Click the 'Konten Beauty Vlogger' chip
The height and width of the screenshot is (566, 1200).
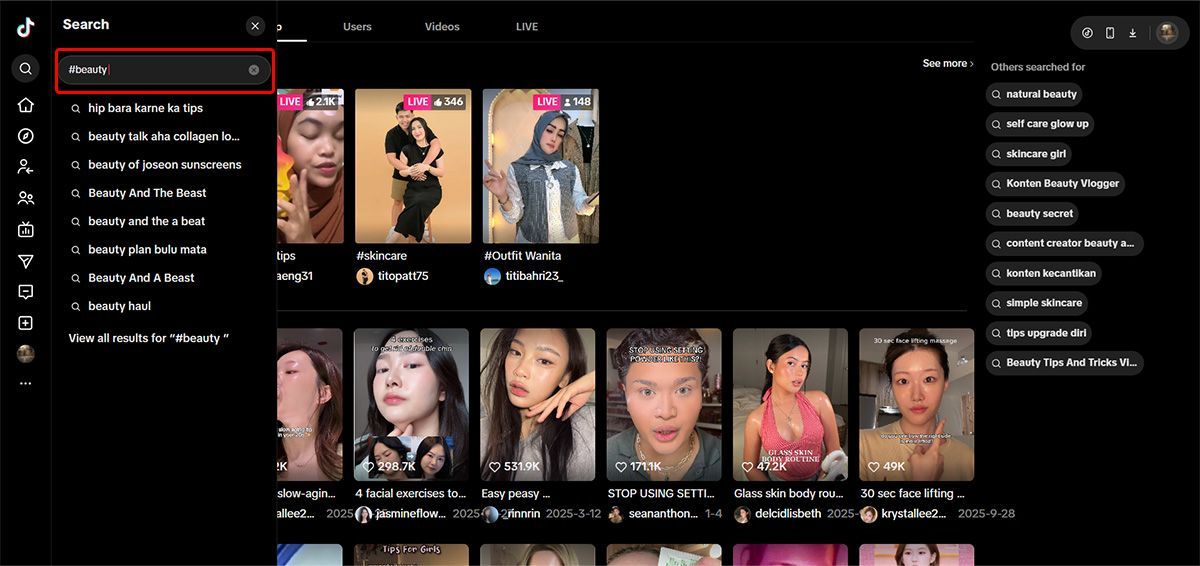(x=1055, y=183)
